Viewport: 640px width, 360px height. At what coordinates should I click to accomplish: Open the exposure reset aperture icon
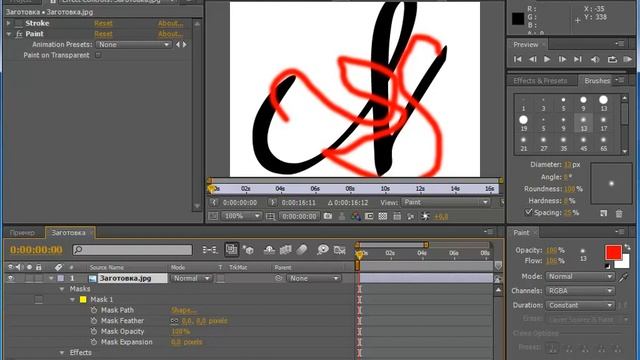pyautogui.click(x=425, y=216)
